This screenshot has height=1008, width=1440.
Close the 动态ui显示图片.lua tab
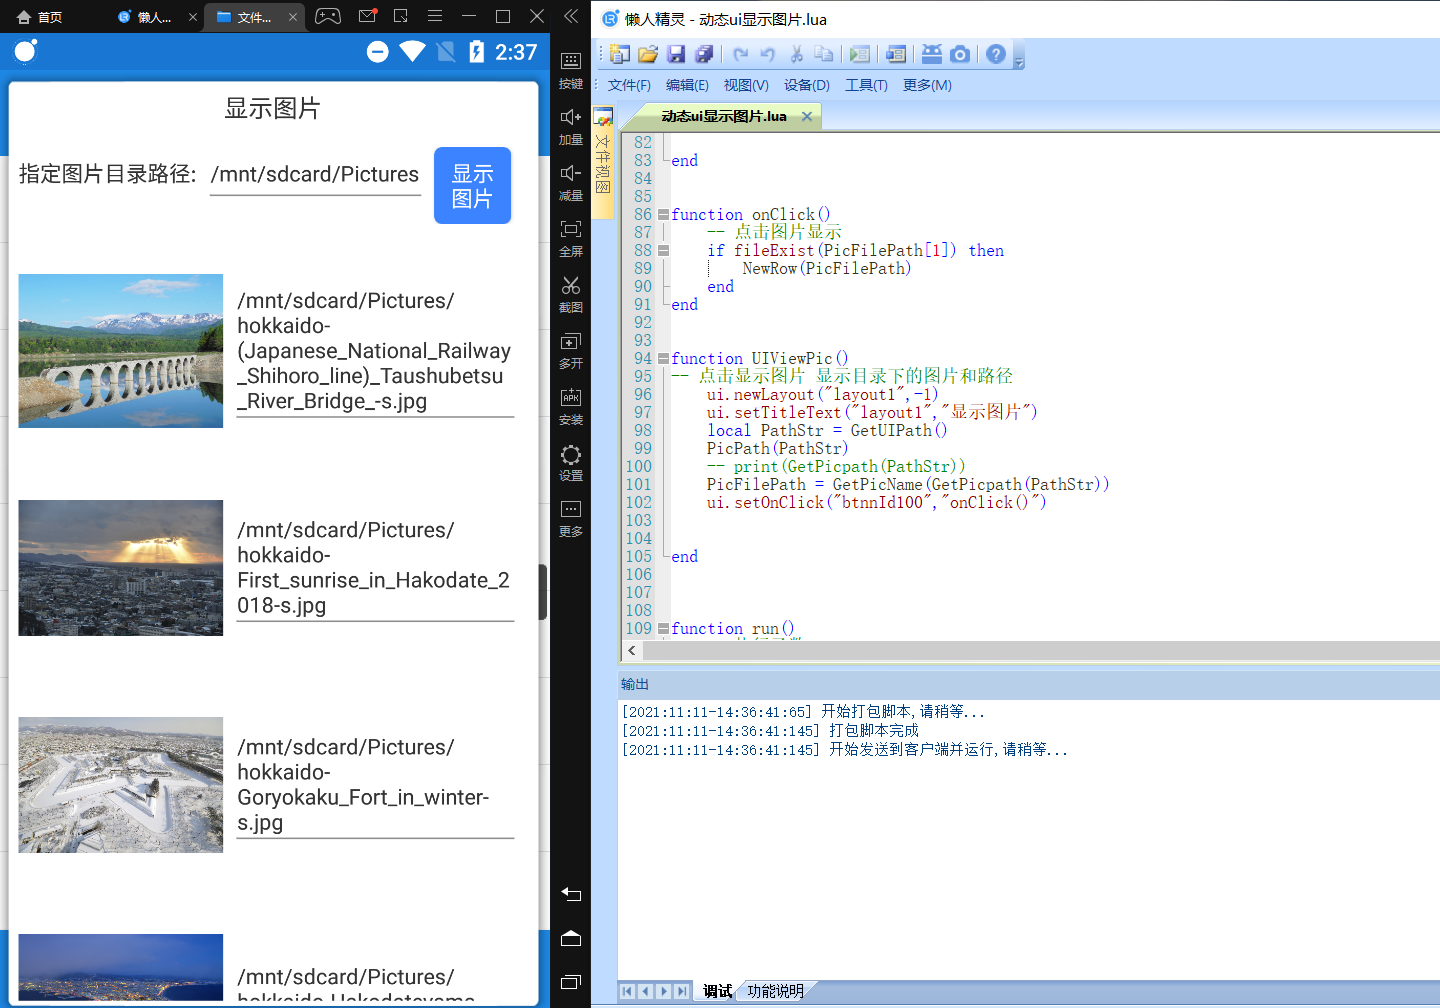[807, 116]
